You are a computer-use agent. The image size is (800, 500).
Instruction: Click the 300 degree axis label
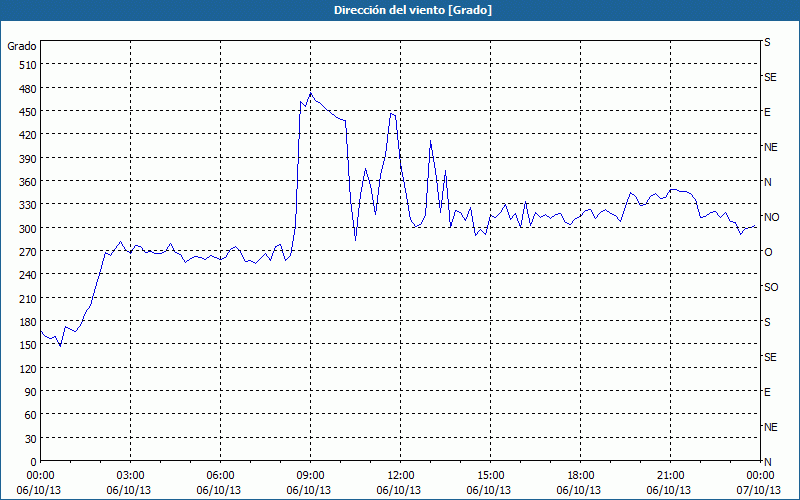point(28,229)
